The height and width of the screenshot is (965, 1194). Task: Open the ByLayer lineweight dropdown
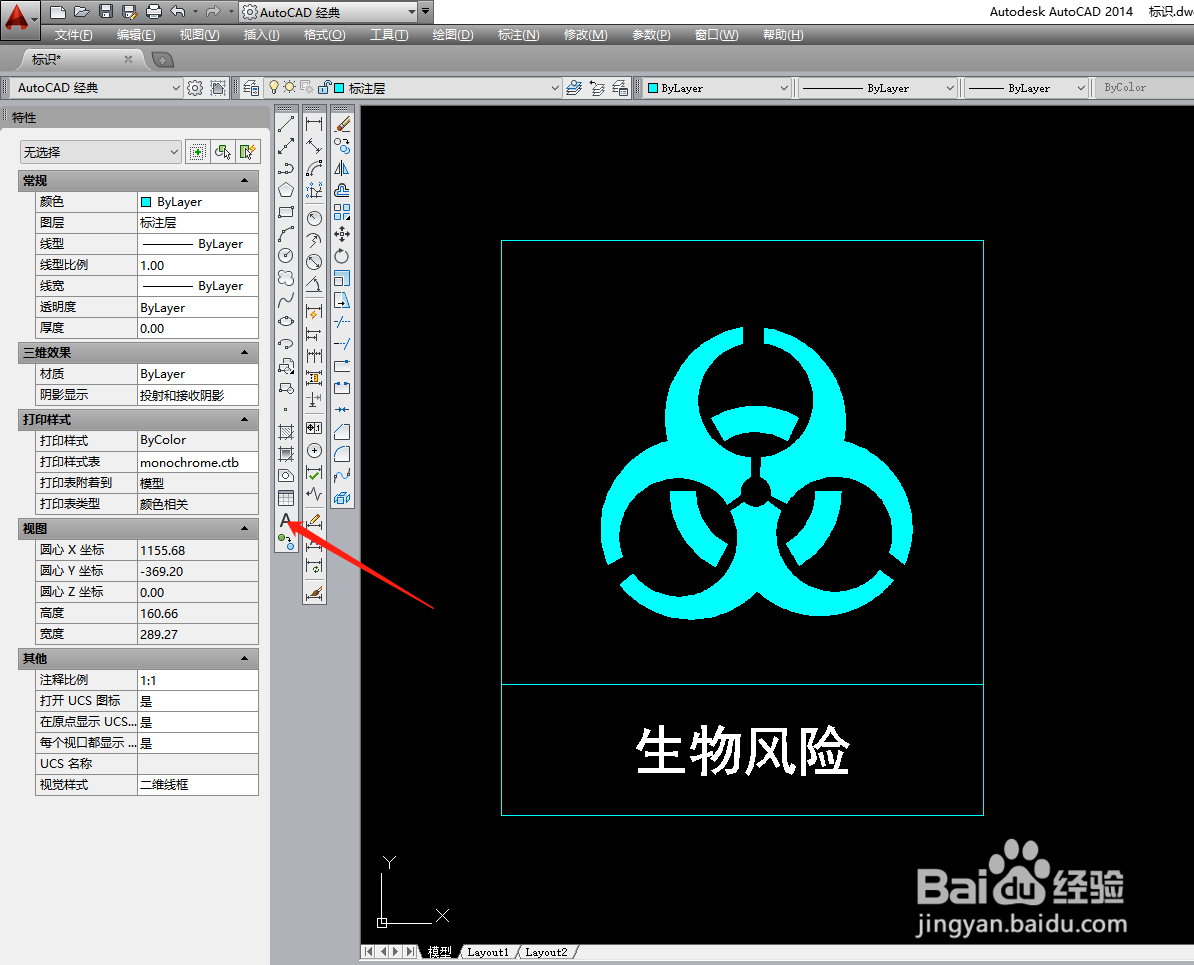tap(1081, 88)
